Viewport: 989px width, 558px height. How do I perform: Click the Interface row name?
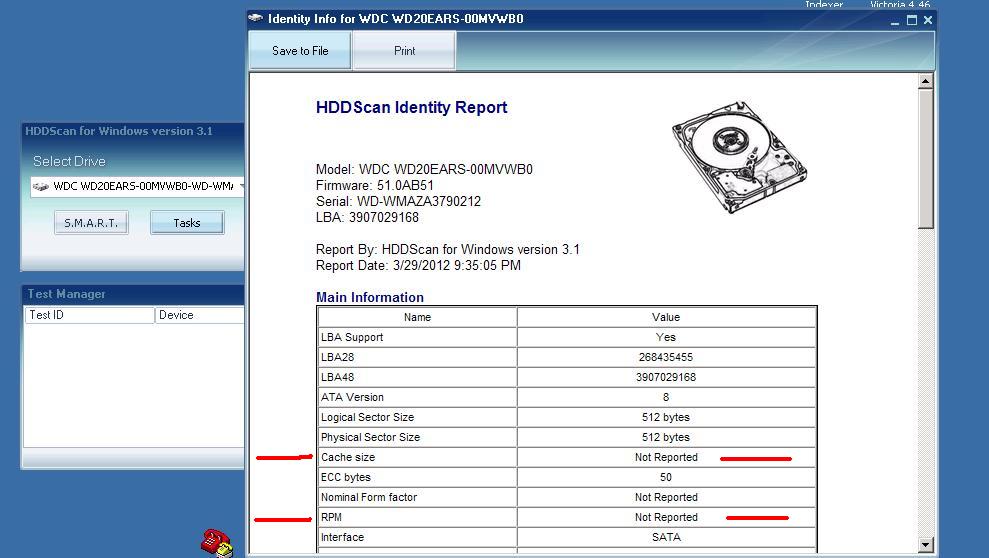(342, 537)
